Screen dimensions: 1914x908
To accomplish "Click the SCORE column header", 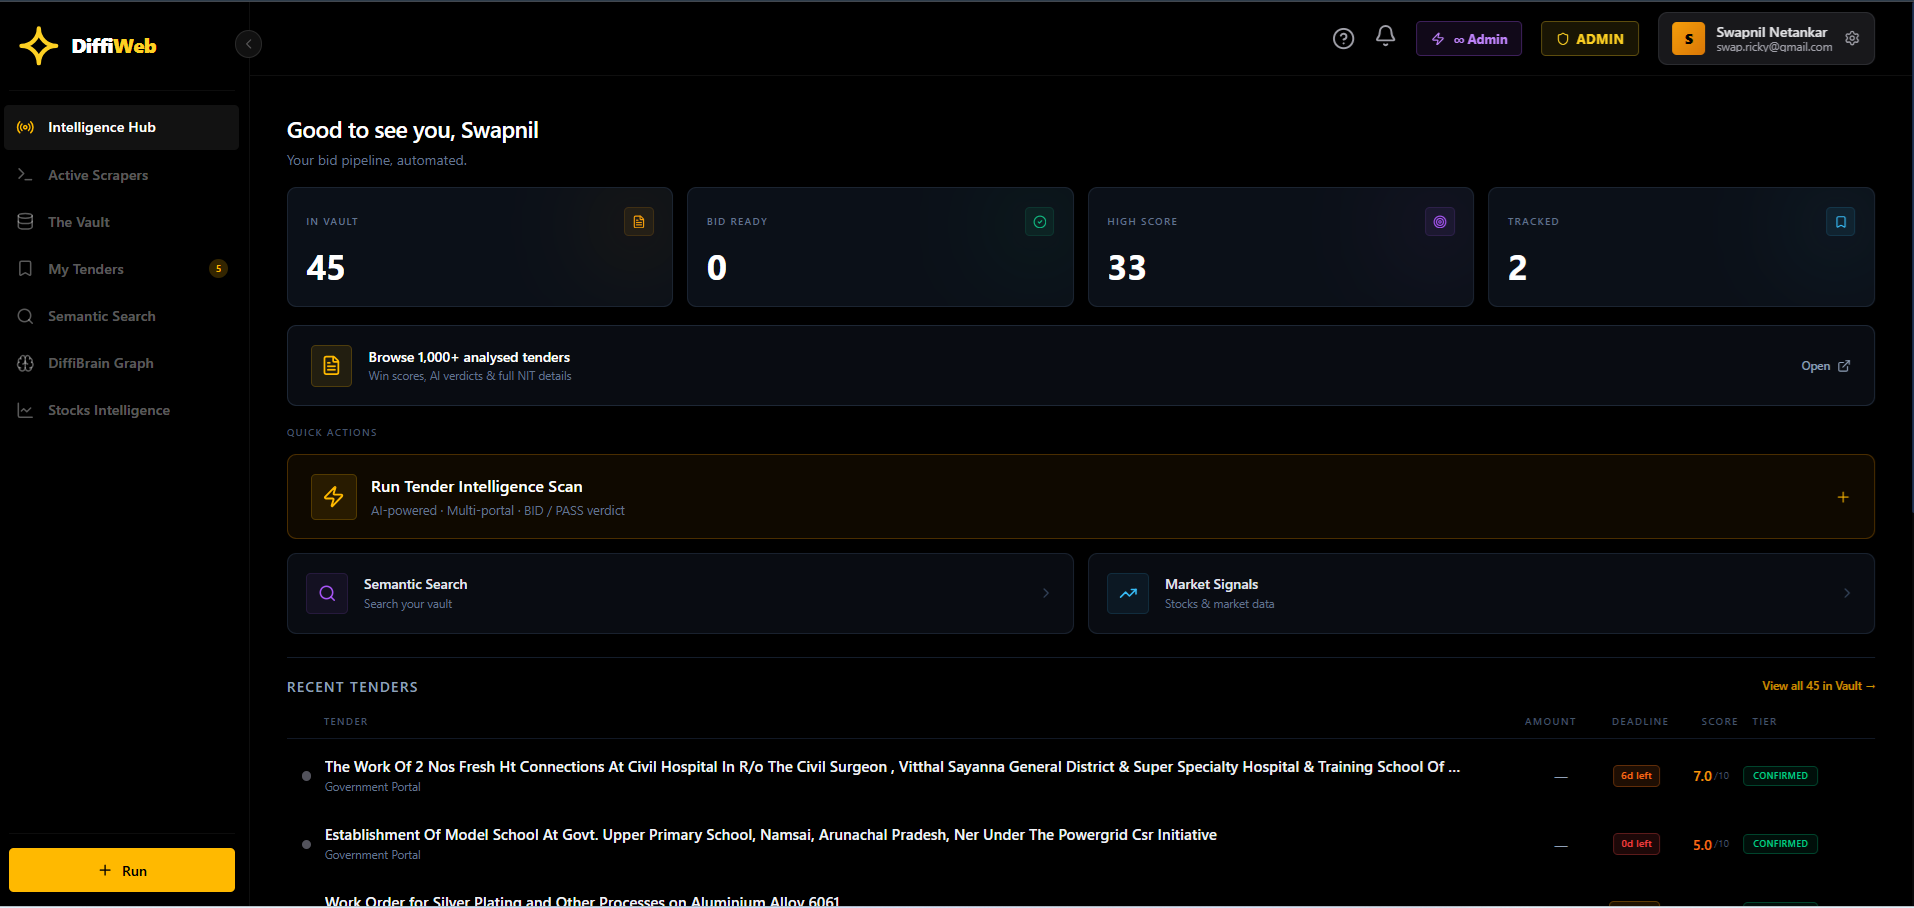I will [x=1719, y=722].
